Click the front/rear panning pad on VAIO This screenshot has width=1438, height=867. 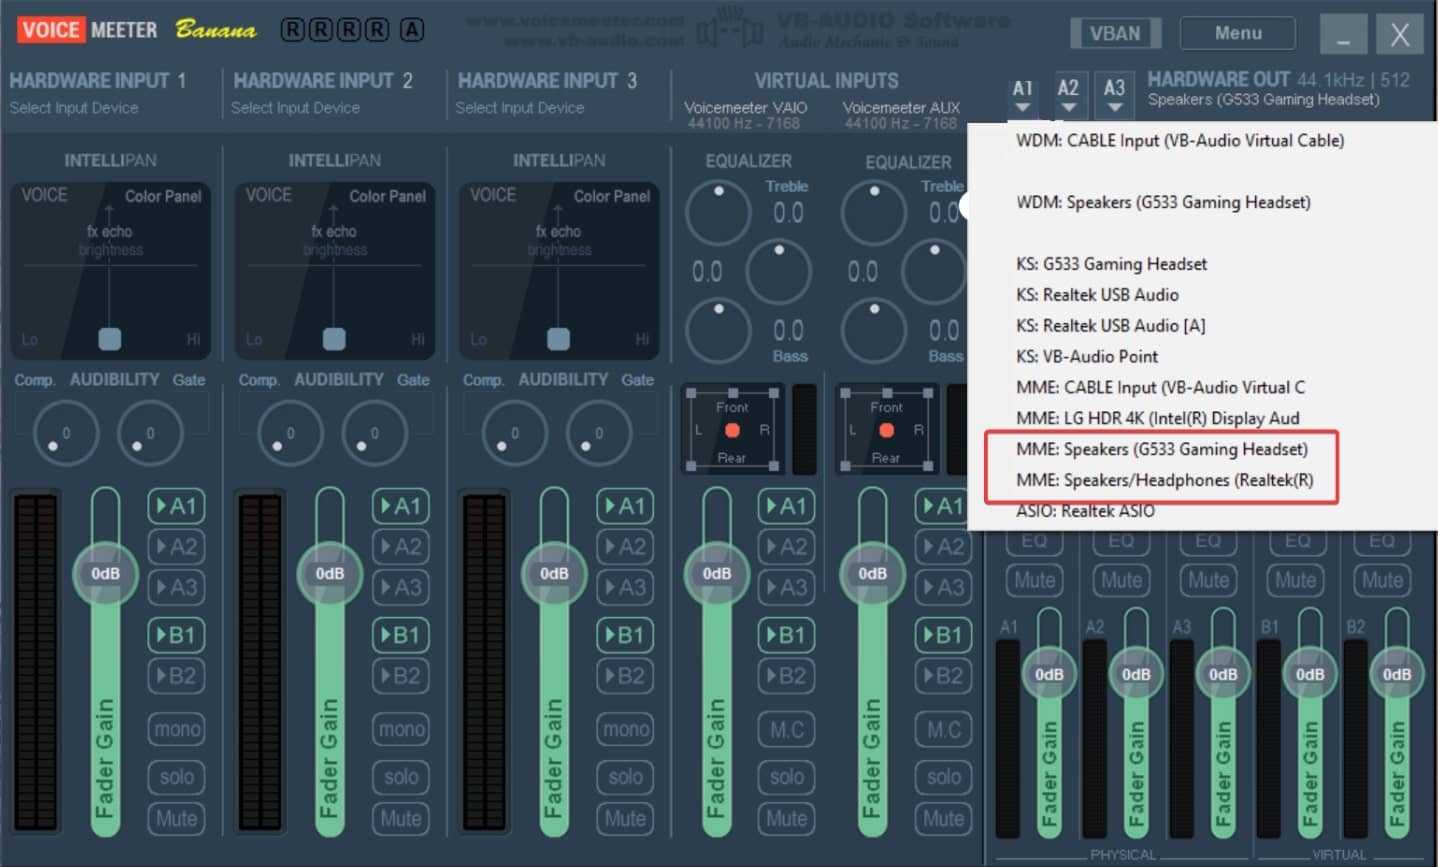click(x=731, y=429)
